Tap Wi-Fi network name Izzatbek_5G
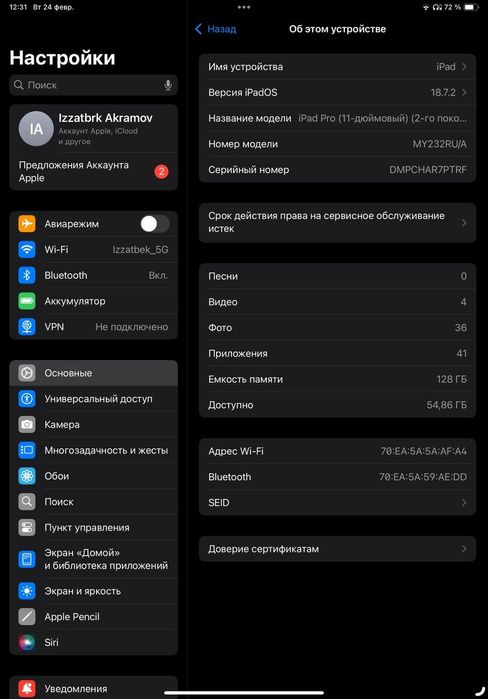The image size is (488, 699). click(x=140, y=250)
